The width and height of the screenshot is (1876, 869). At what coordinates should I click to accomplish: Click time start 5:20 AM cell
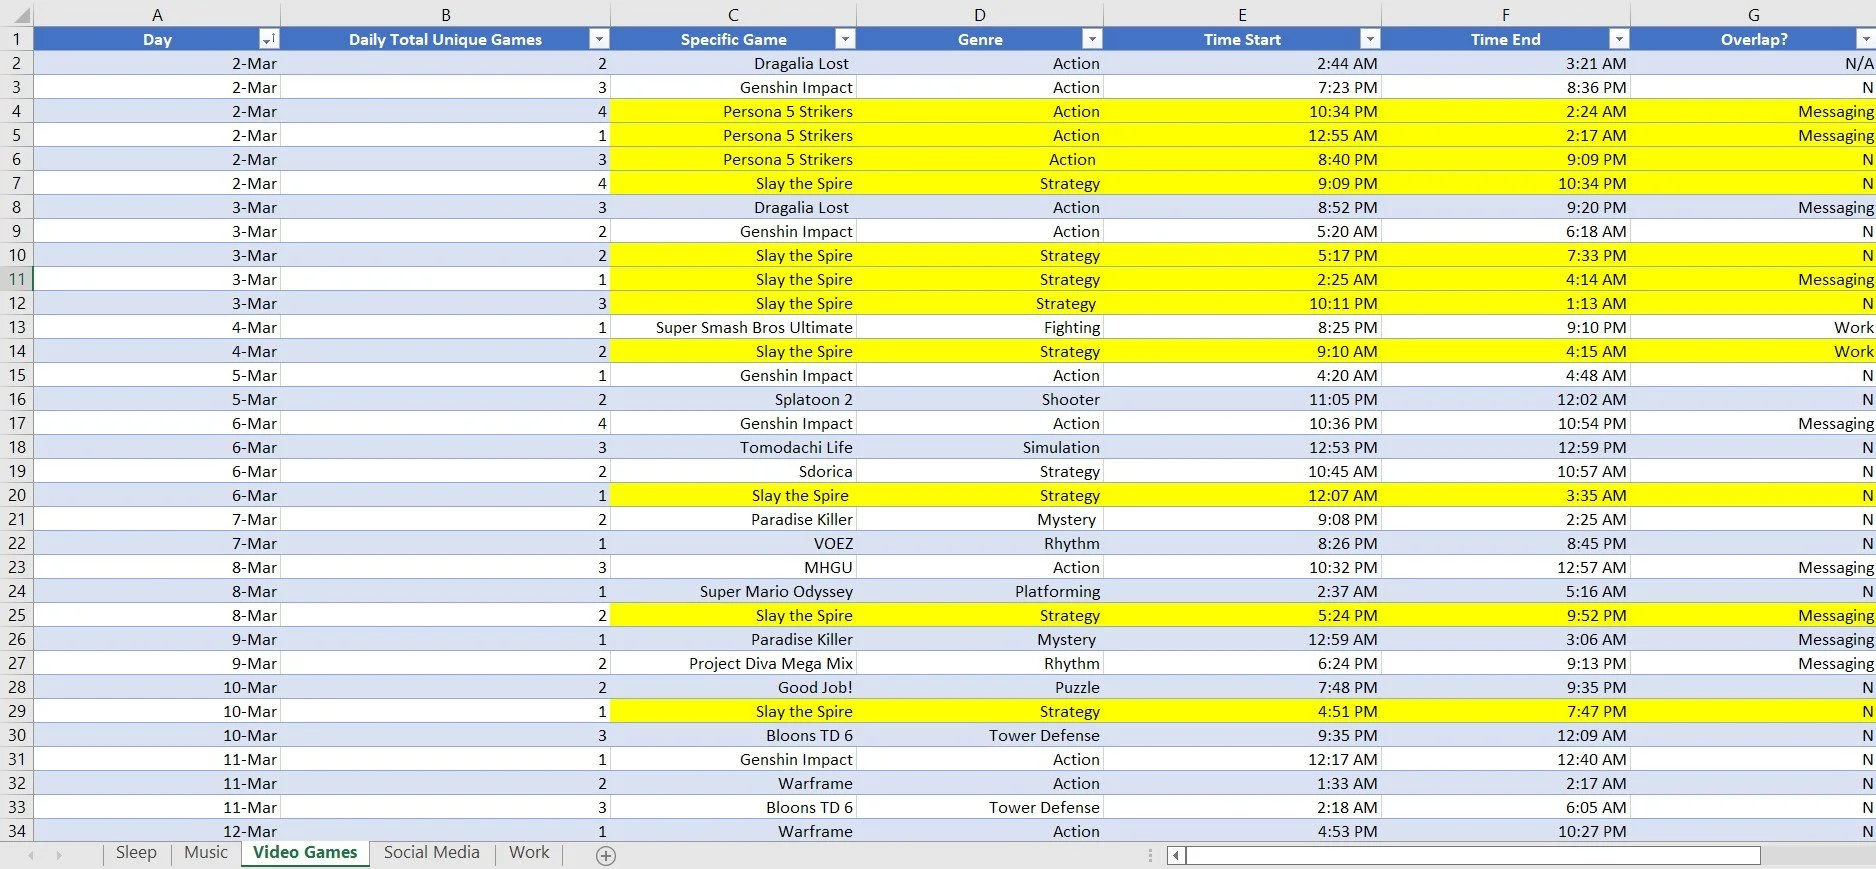pyautogui.click(x=1242, y=231)
